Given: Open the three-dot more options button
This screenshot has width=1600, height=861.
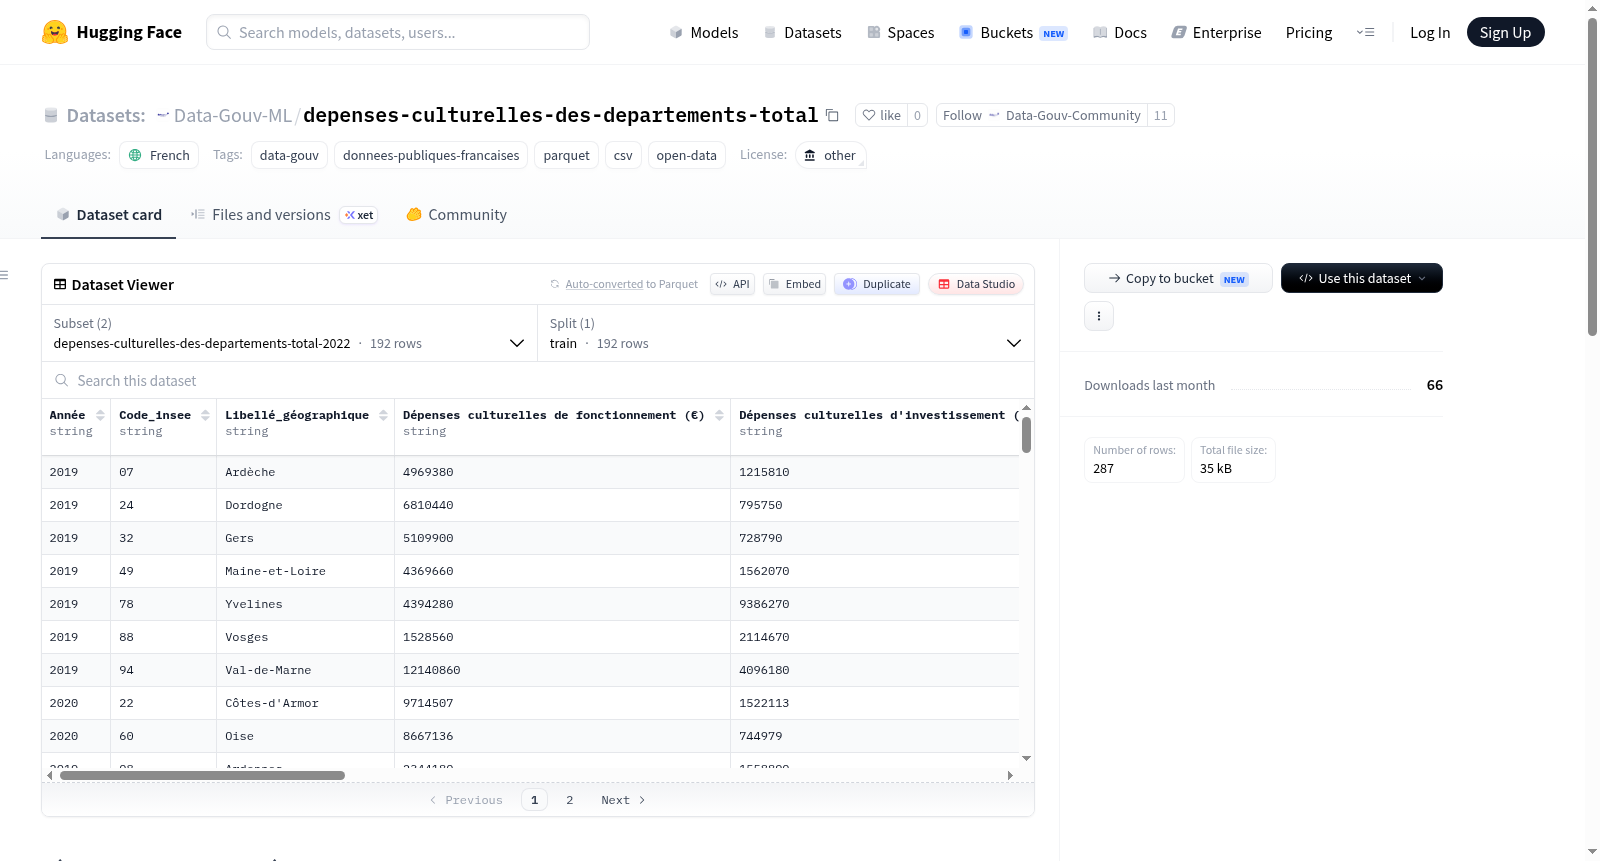Looking at the screenshot, I should [x=1099, y=316].
